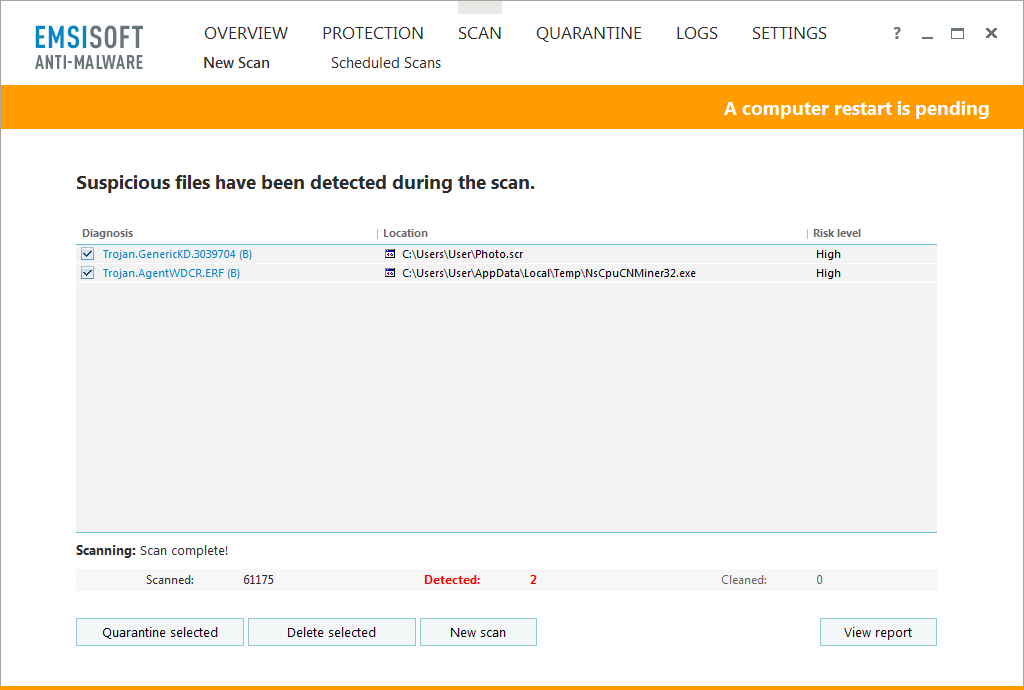This screenshot has height=690, width=1024.
Task: Sort by the Risk level column header
Action: tap(837, 233)
